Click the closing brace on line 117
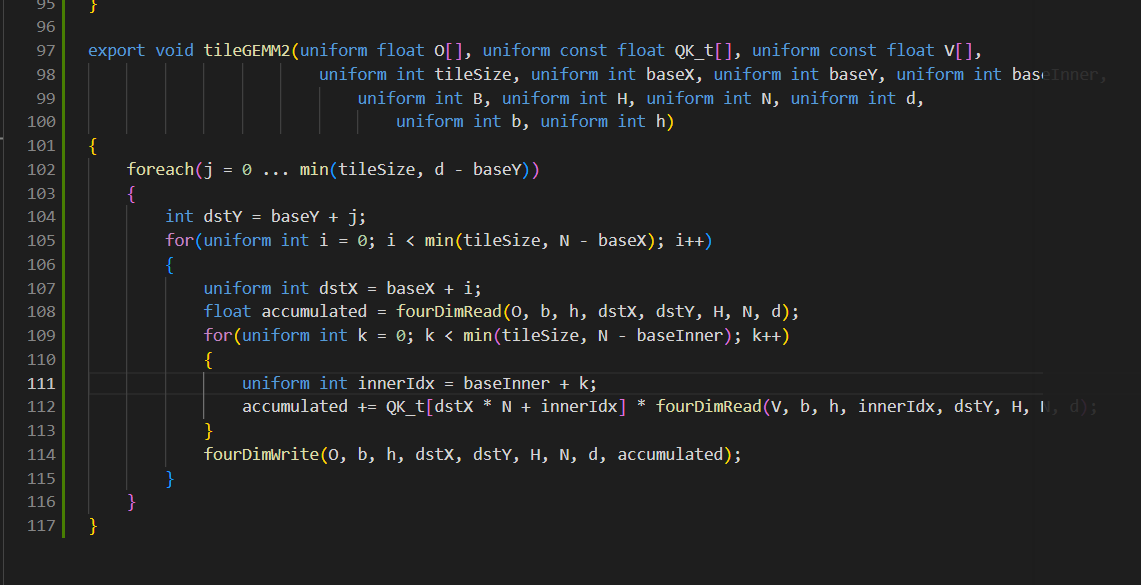The image size is (1141, 585). 92,526
